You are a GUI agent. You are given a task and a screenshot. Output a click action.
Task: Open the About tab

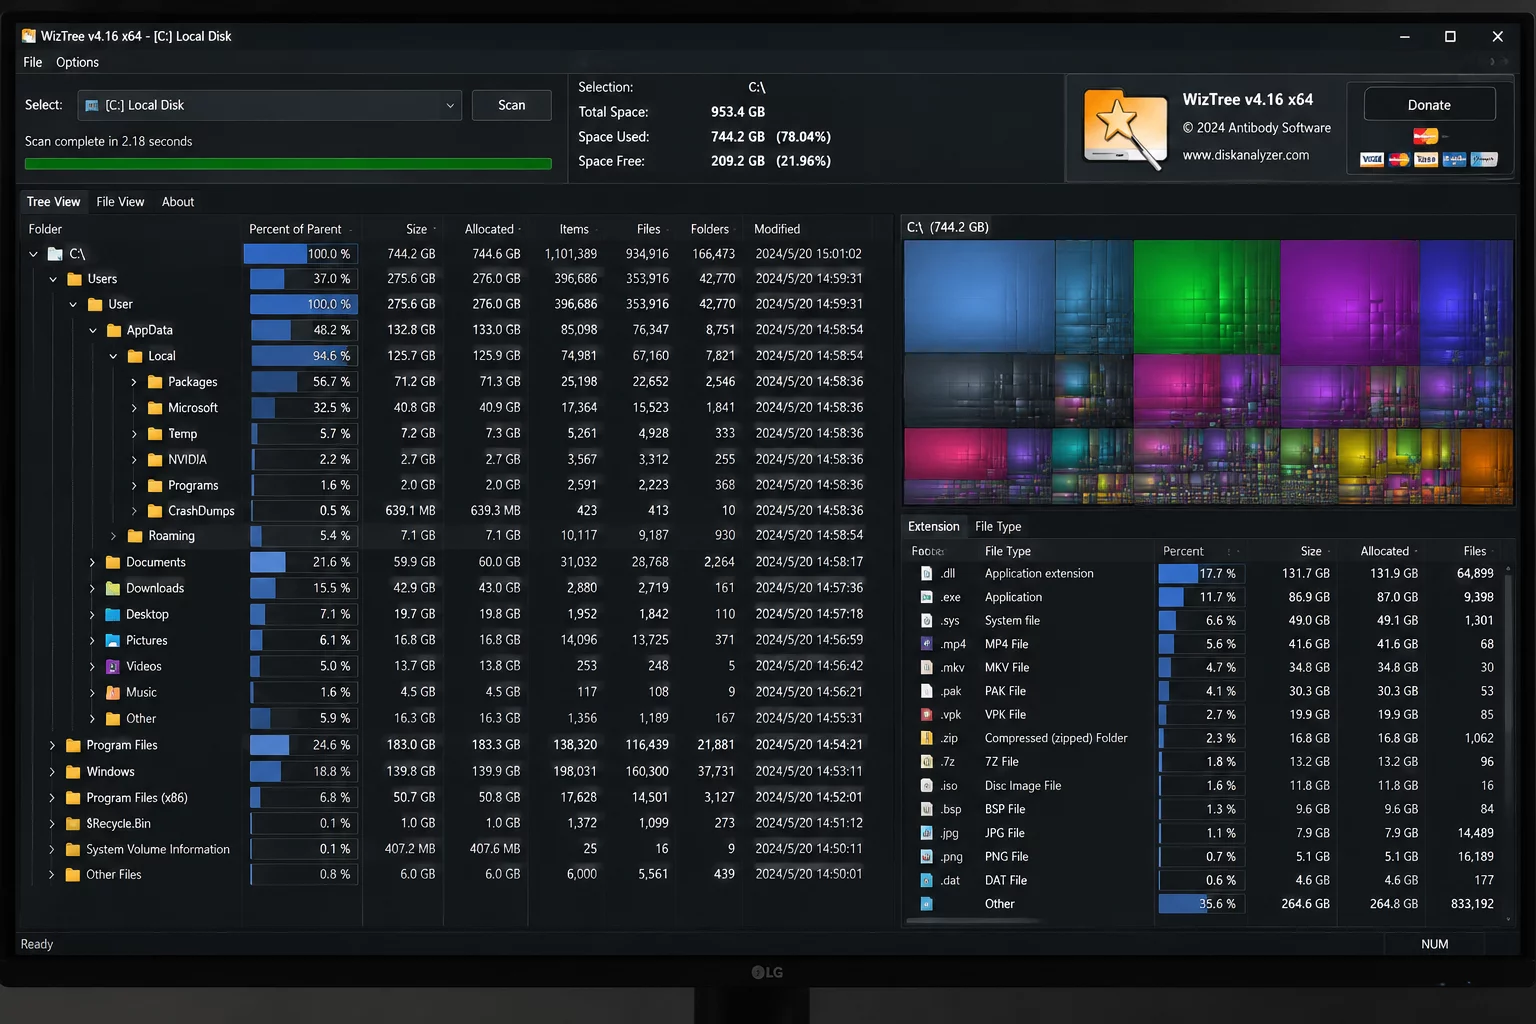(178, 202)
